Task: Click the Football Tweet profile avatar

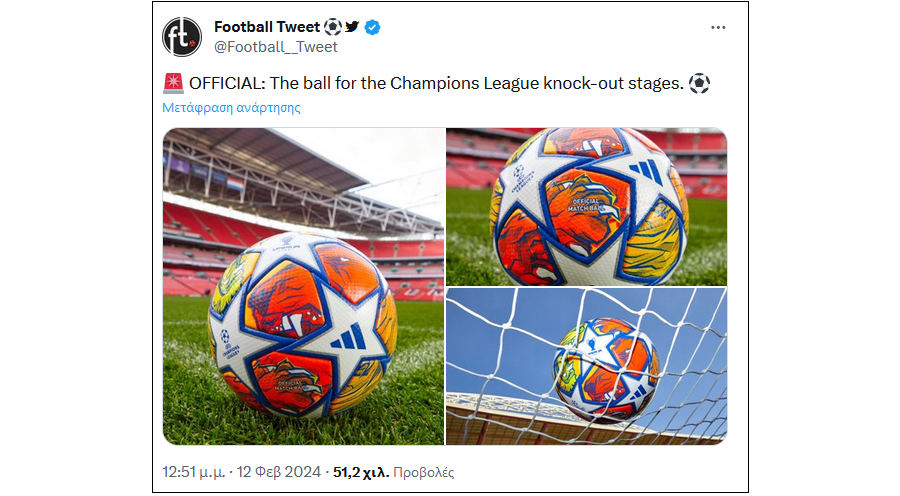Action: tap(182, 37)
